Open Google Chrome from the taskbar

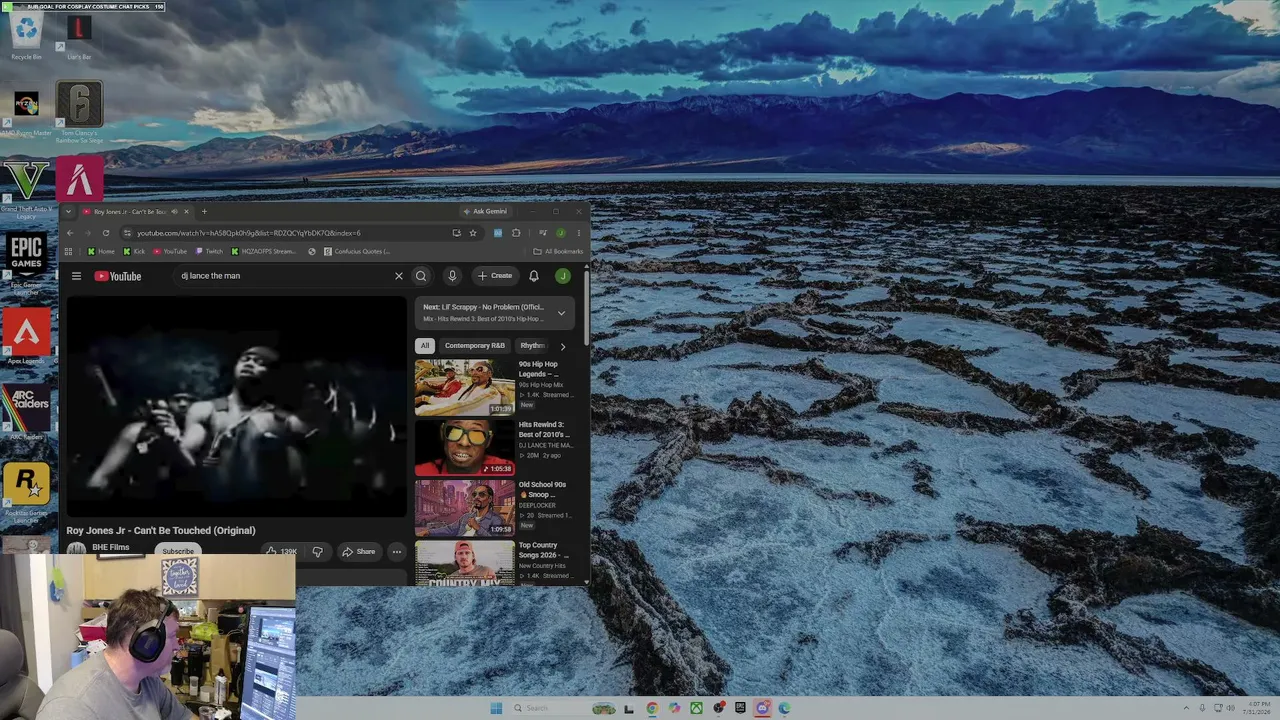coord(652,708)
